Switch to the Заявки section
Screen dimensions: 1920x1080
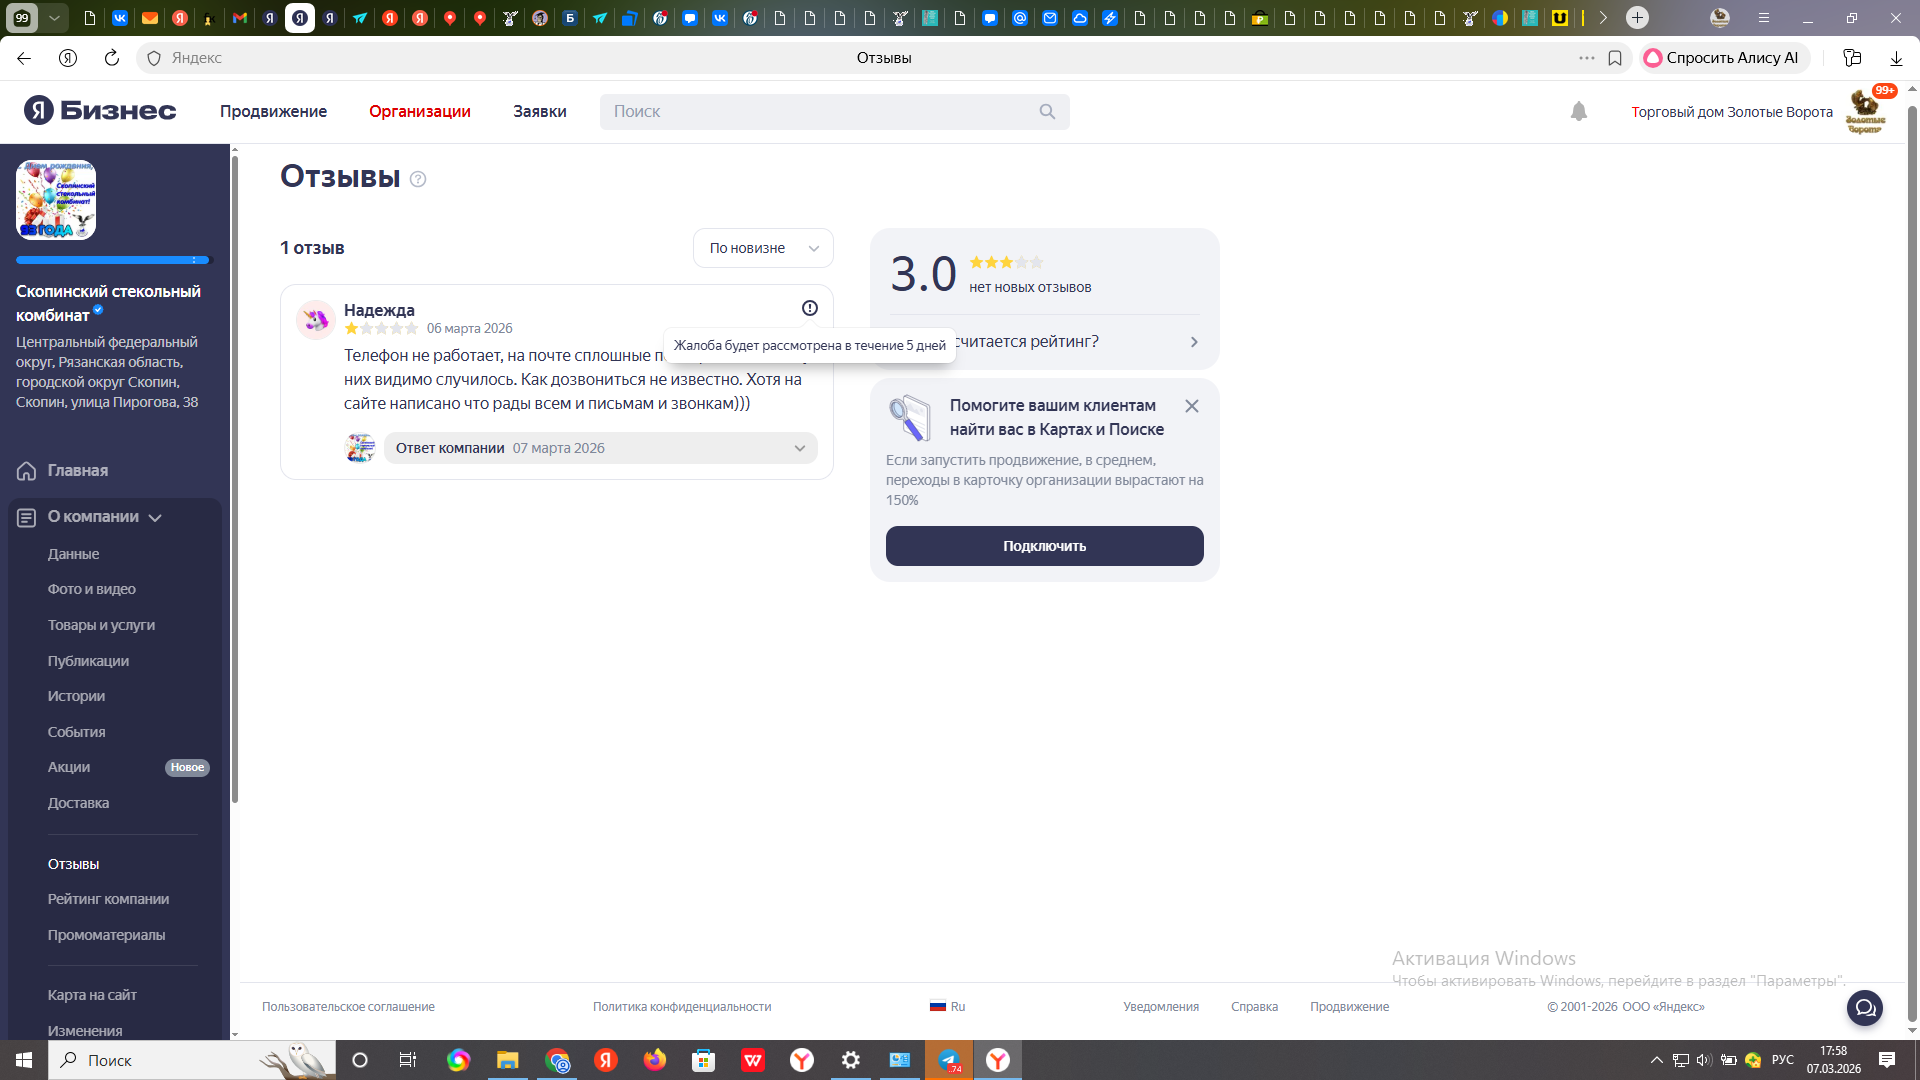(x=539, y=111)
